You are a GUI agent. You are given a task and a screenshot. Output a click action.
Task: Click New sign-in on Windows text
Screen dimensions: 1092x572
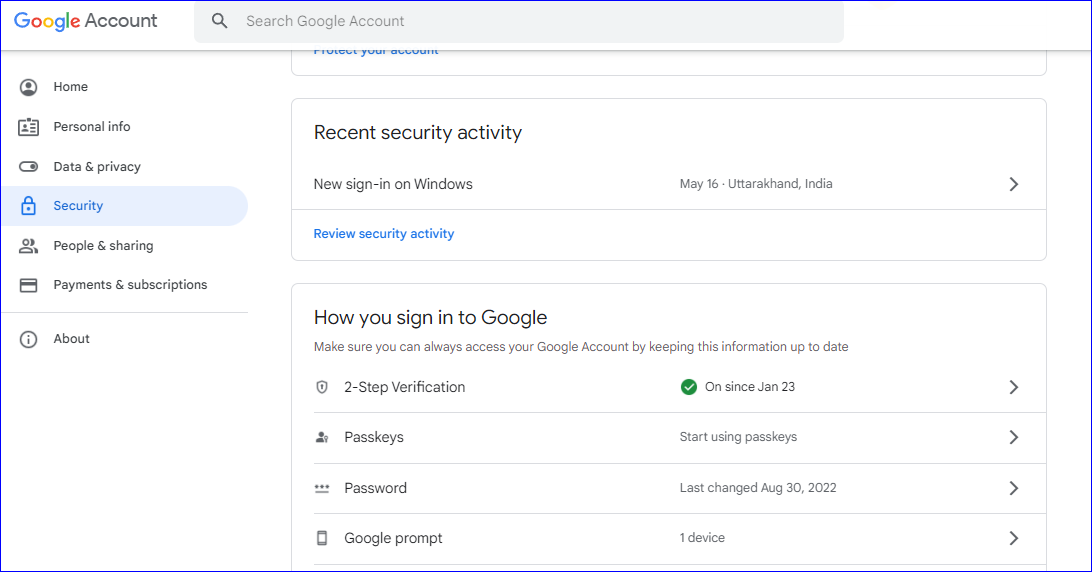click(x=393, y=184)
